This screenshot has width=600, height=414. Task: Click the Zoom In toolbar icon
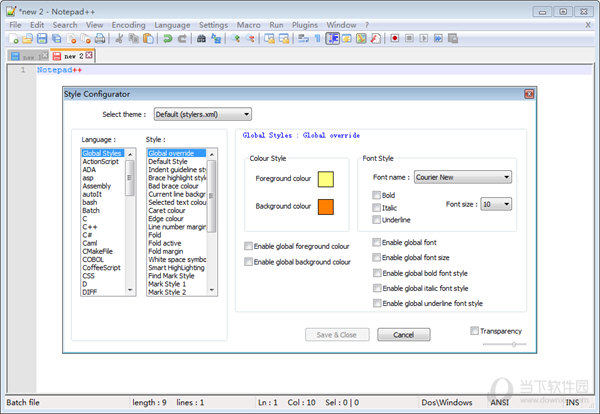pos(236,39)
